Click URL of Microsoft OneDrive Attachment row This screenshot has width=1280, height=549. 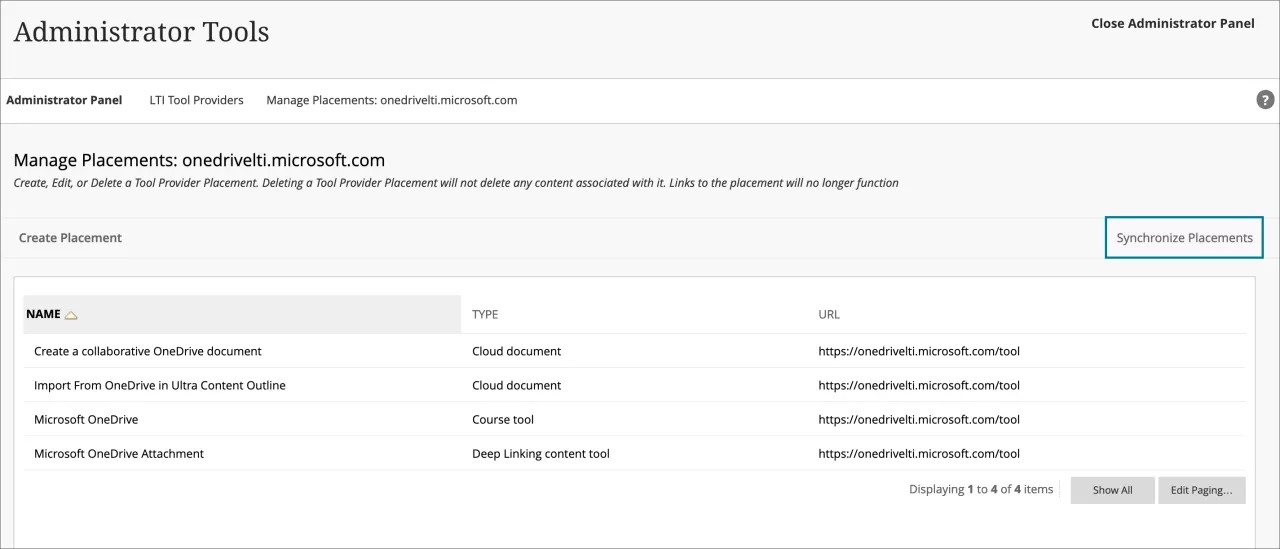click(x=918, y=453)
